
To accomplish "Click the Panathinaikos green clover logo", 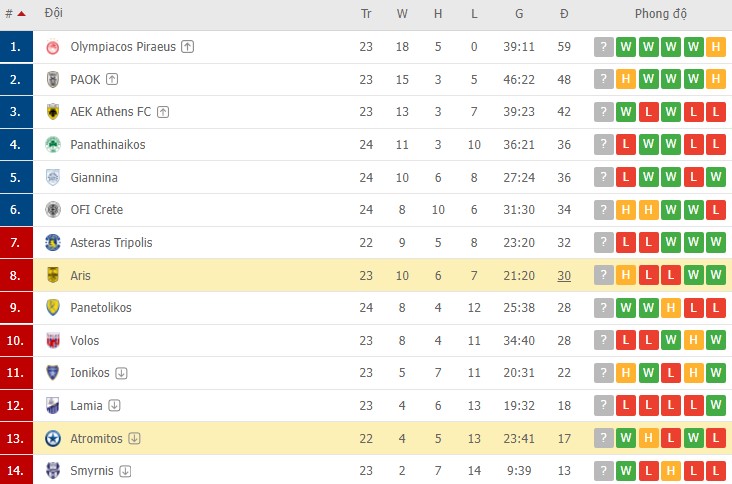I will pos(53,145).
